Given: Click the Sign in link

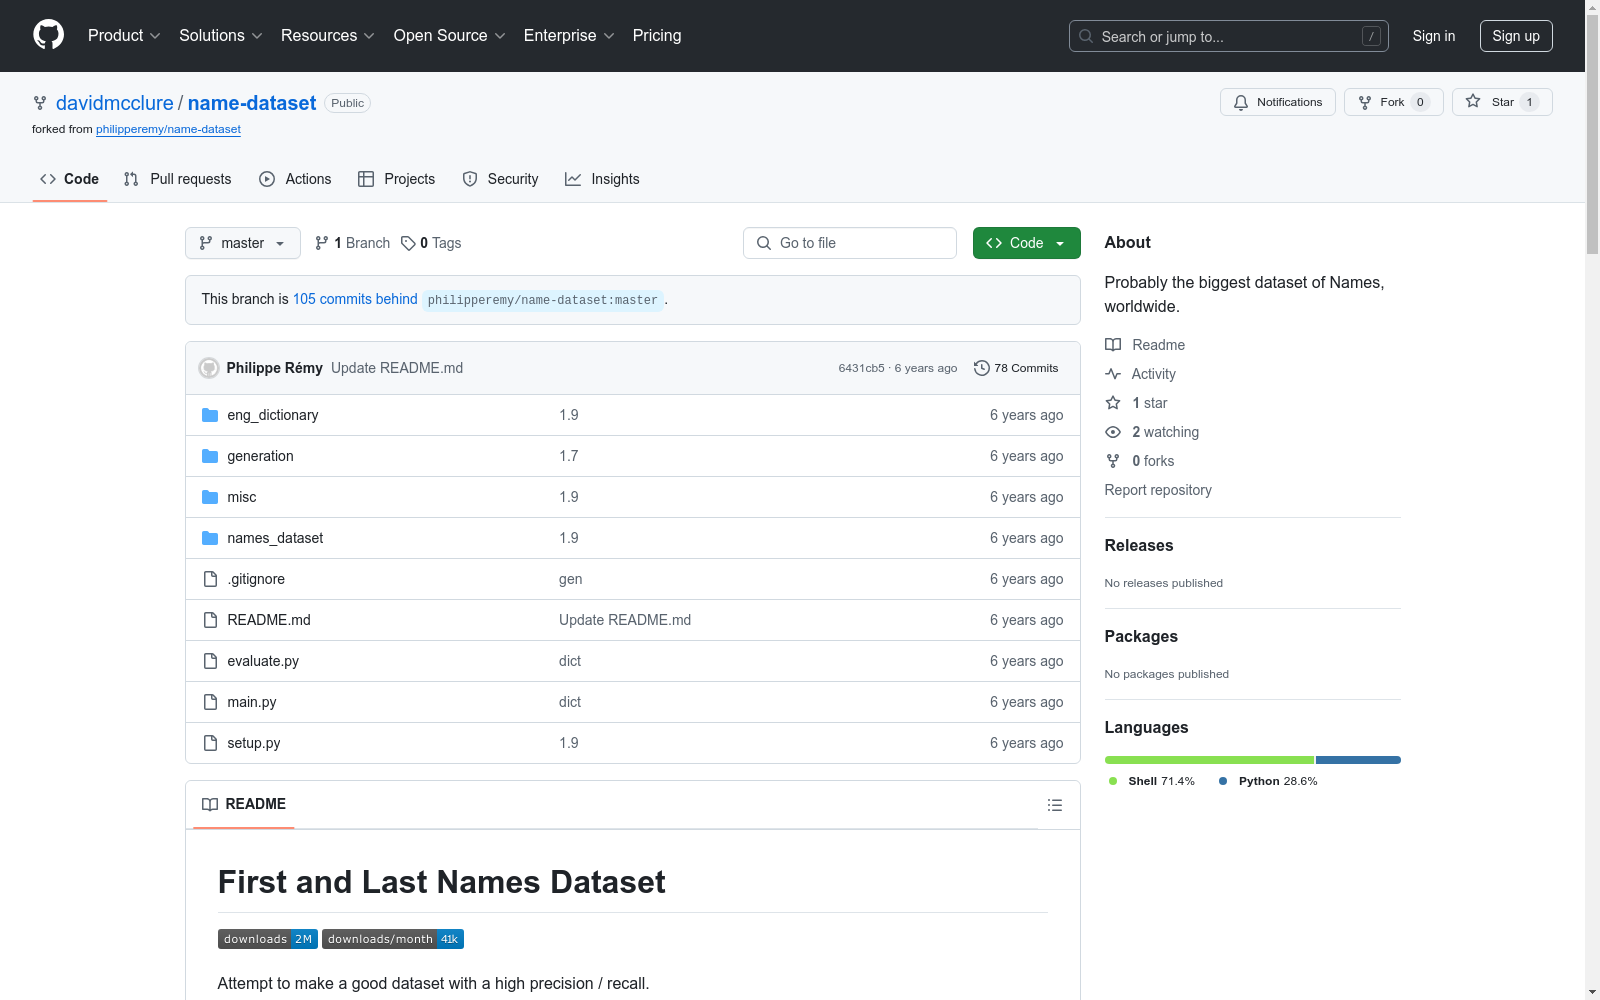Looking at the screenshot, I should tap(1433, 36).
